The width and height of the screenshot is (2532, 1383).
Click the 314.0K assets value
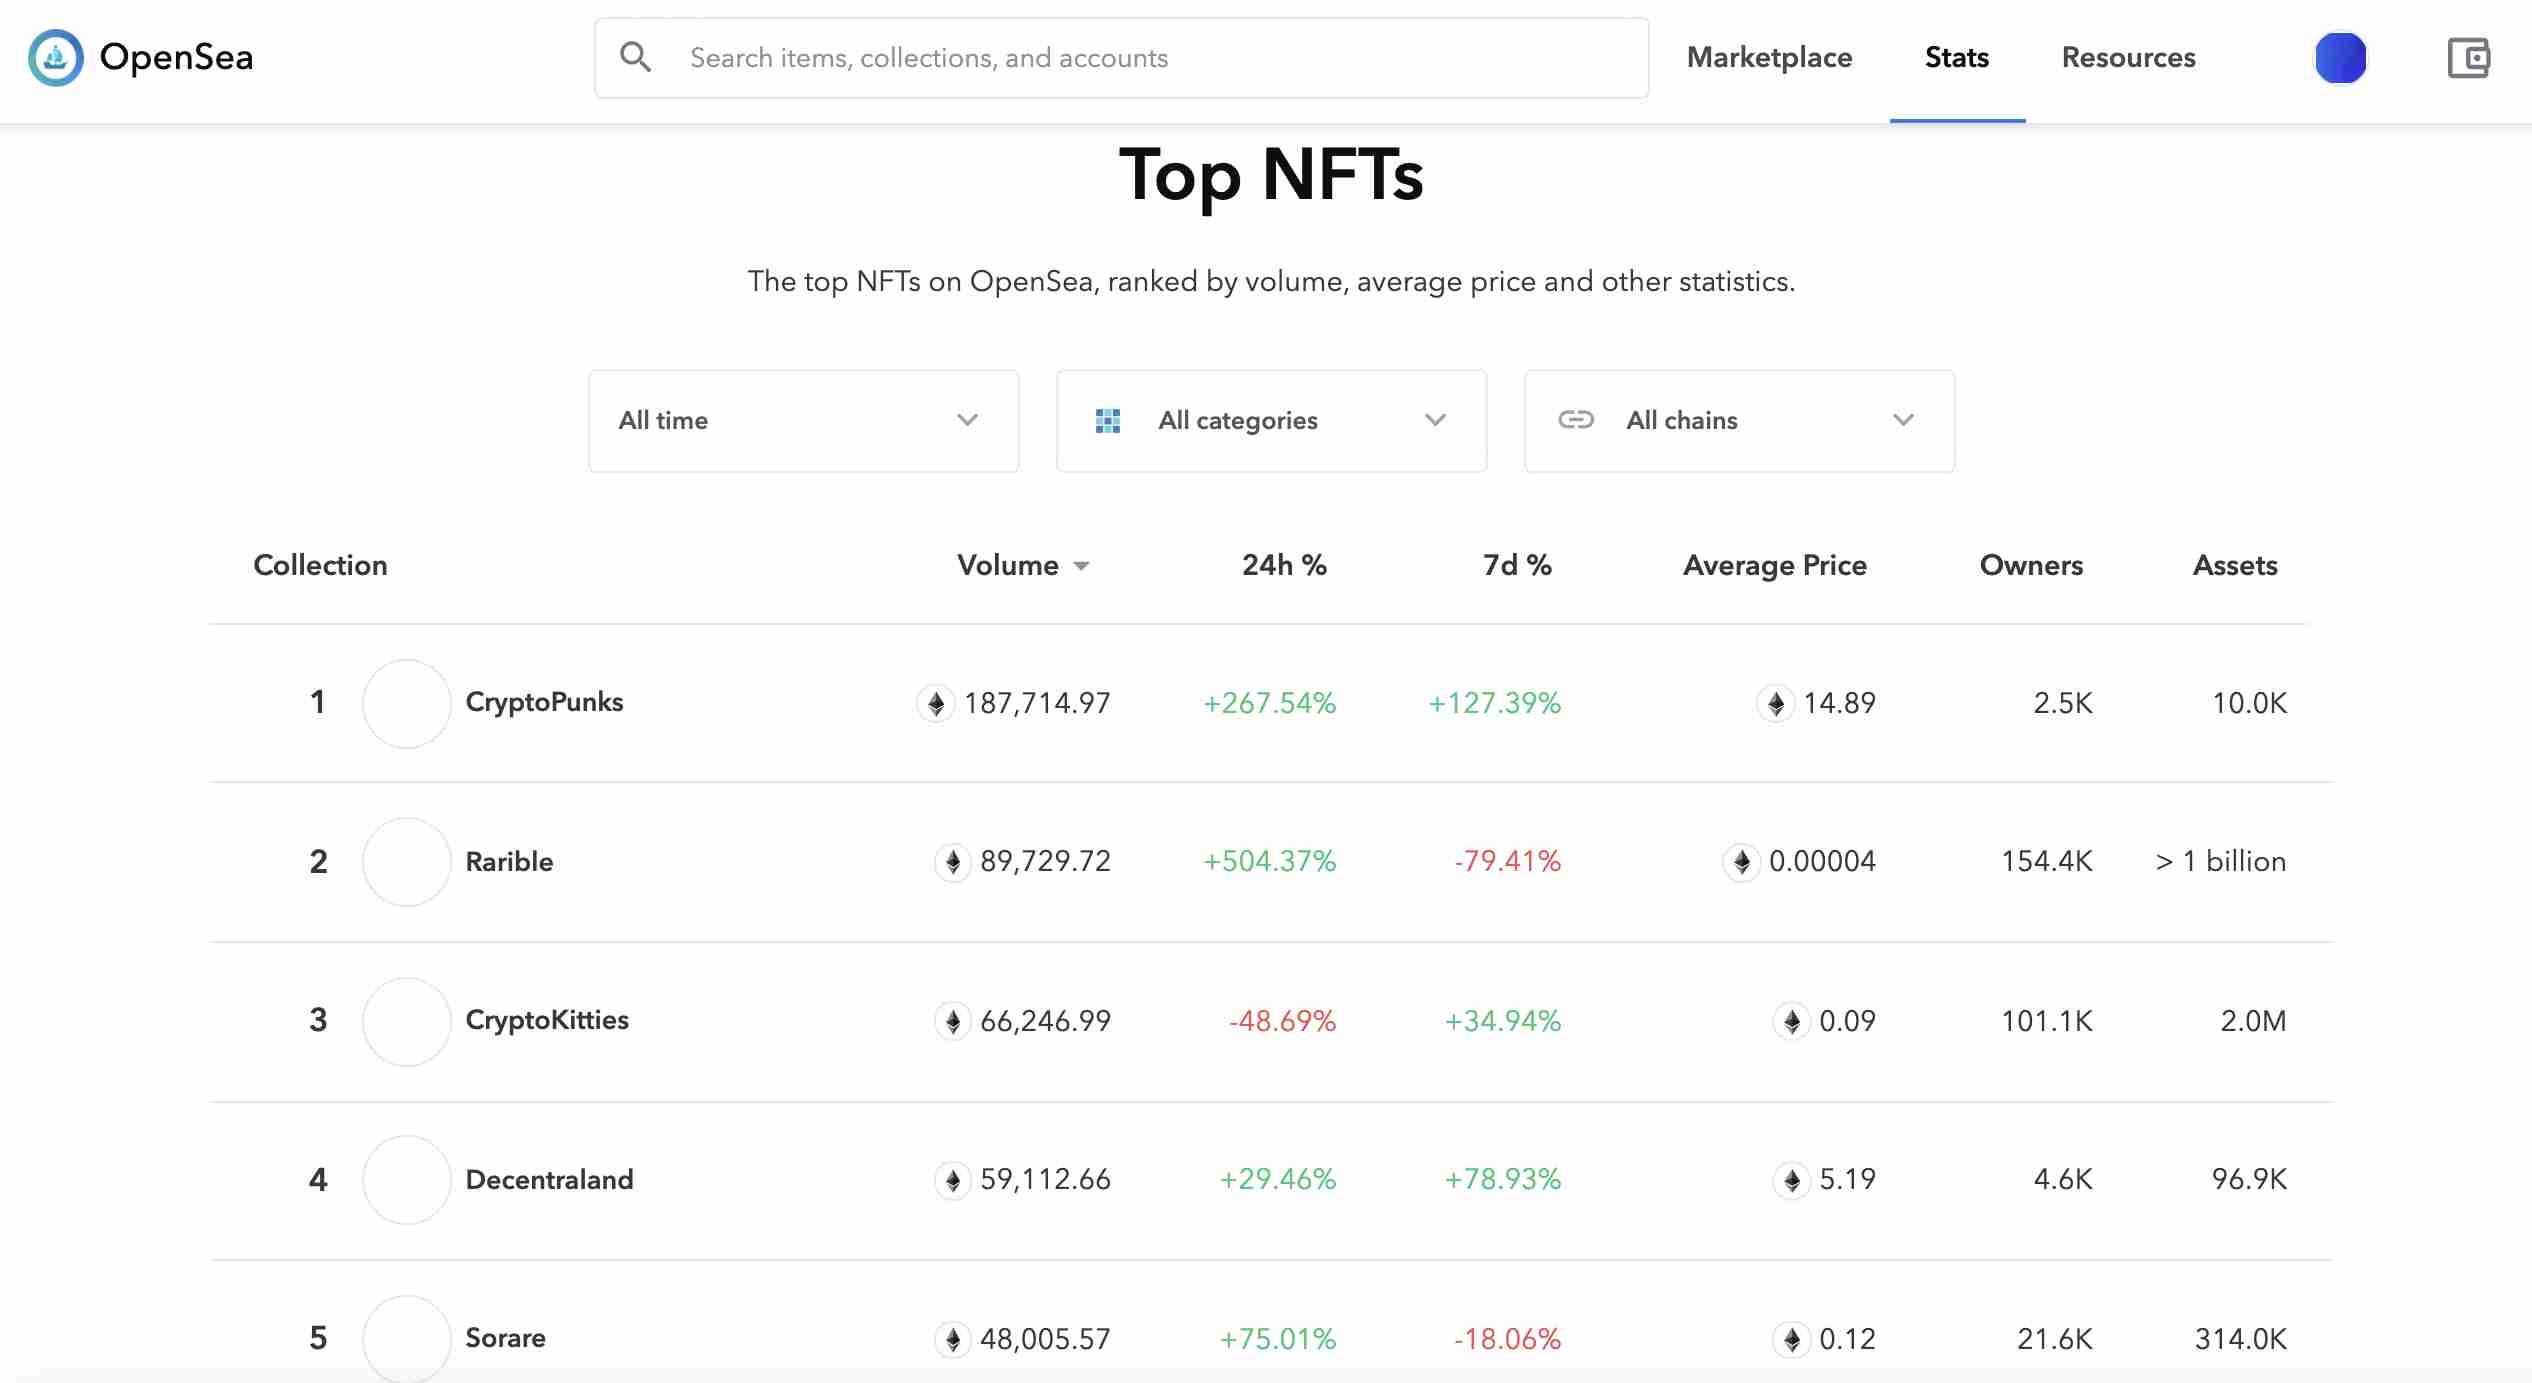tap(2241, 1339)
